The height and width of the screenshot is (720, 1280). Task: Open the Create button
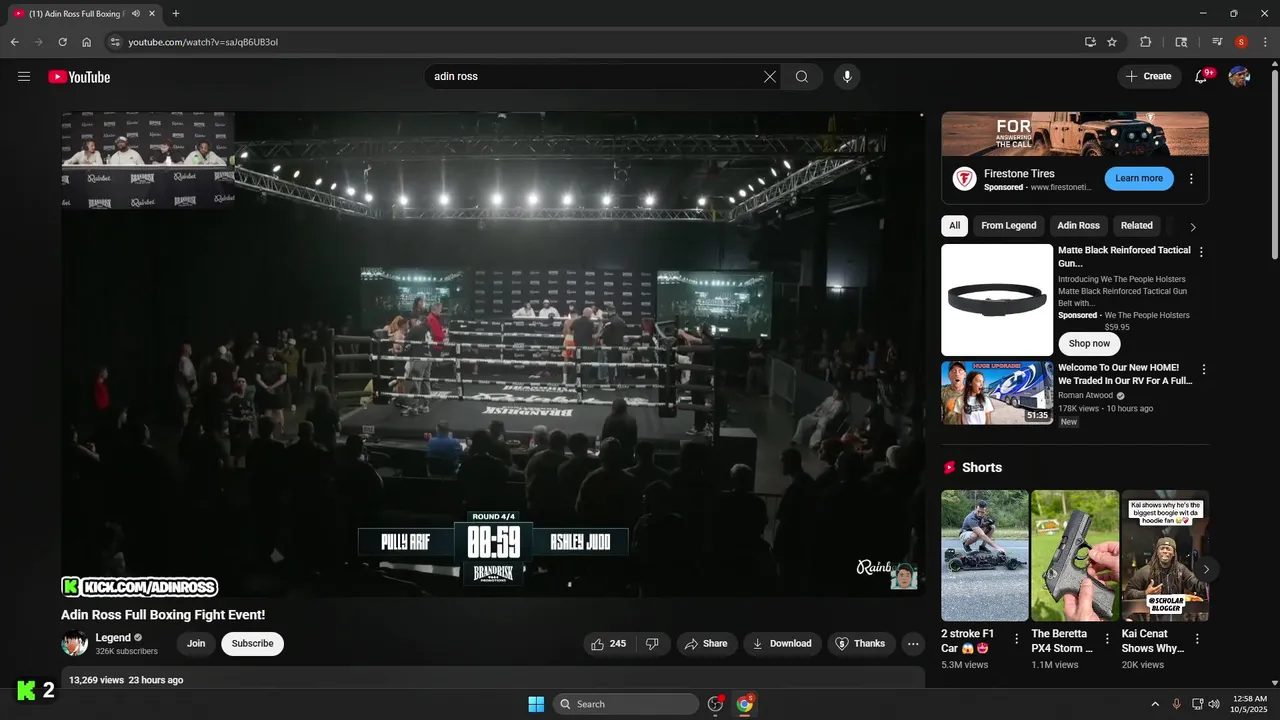tap(1148, 77)
